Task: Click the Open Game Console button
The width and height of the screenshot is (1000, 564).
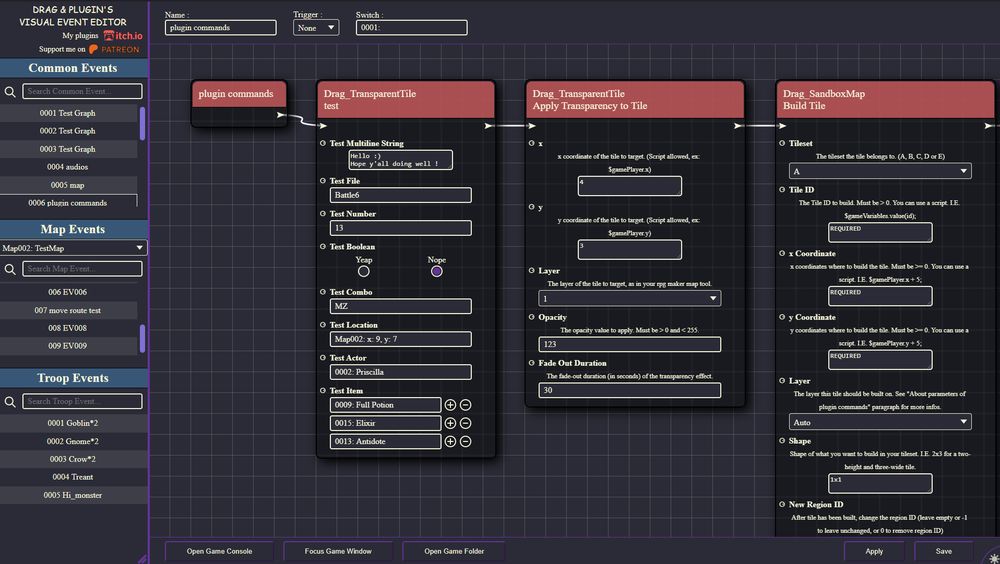Action: pos(219,551)
